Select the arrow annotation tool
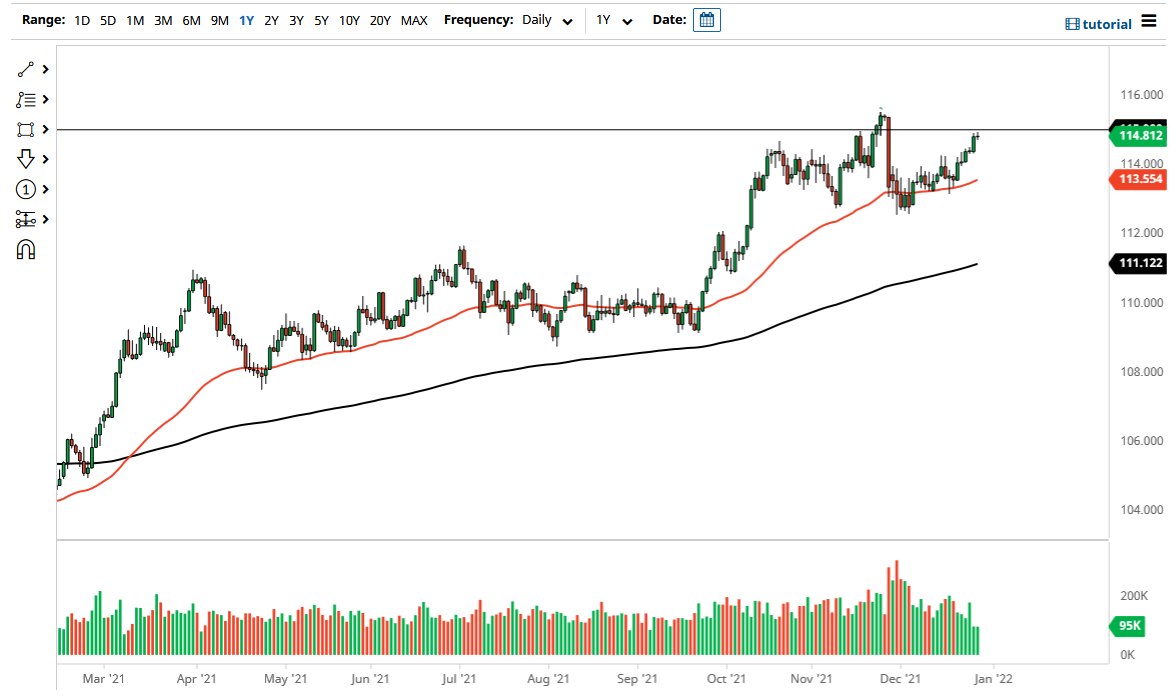Screen dimensions: 1176x698 [x=27, y=158]
